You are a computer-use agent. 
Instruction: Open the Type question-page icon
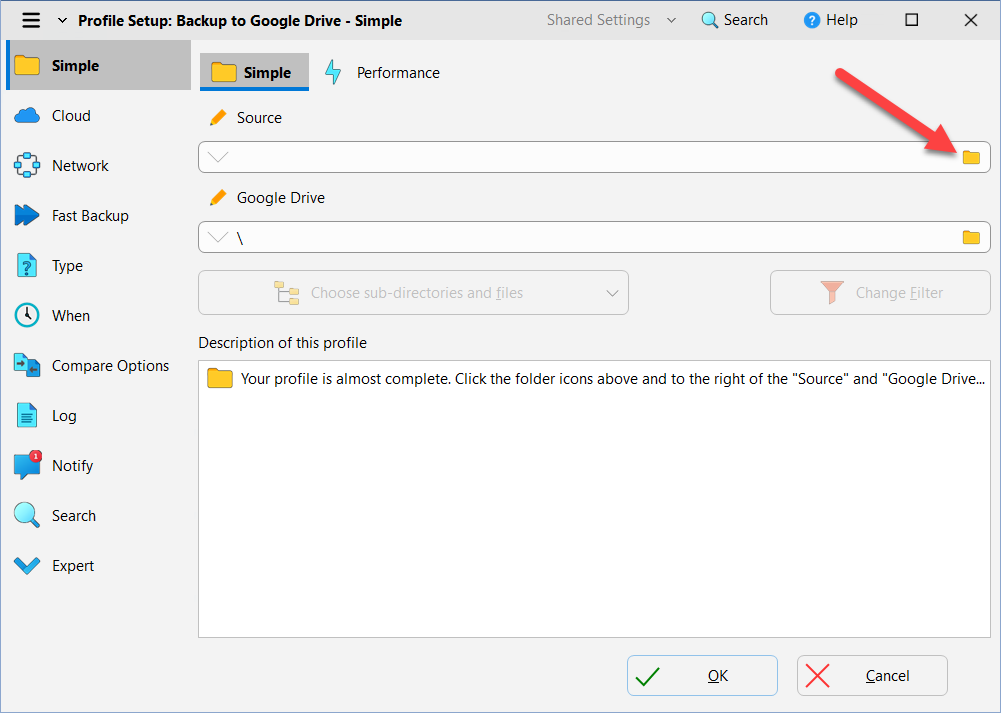click(27, 266)
